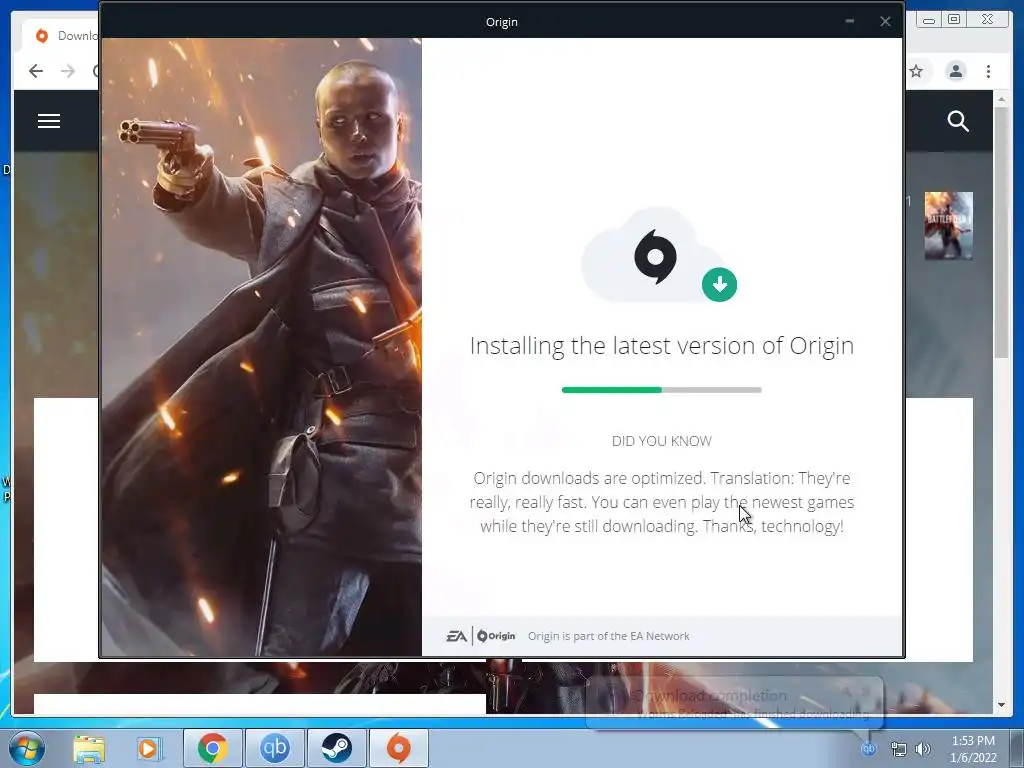Viewport: 1024px width, 768px height.
Task: Click the volume speaker tray icon
Action: (923, 749)
